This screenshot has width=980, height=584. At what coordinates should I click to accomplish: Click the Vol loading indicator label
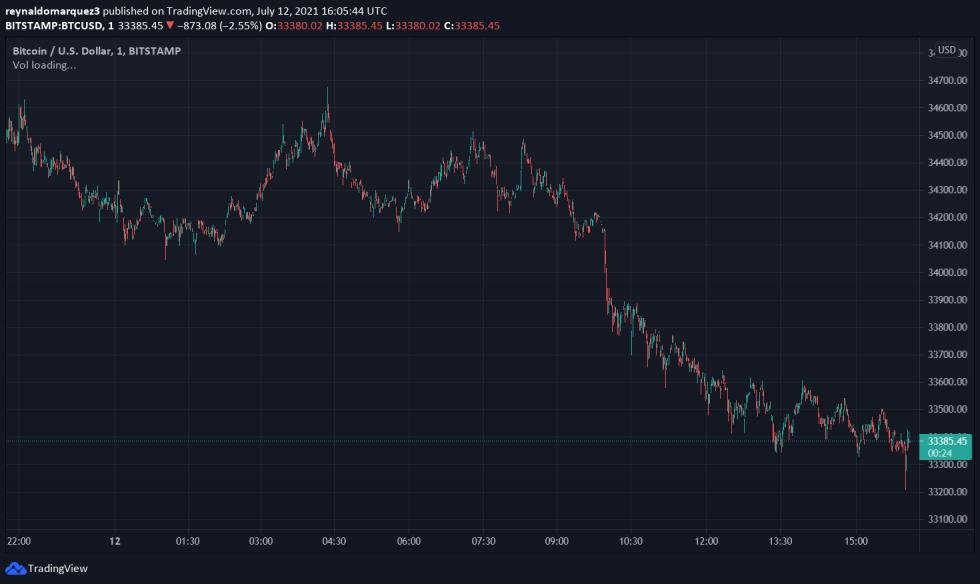(44, 65)
